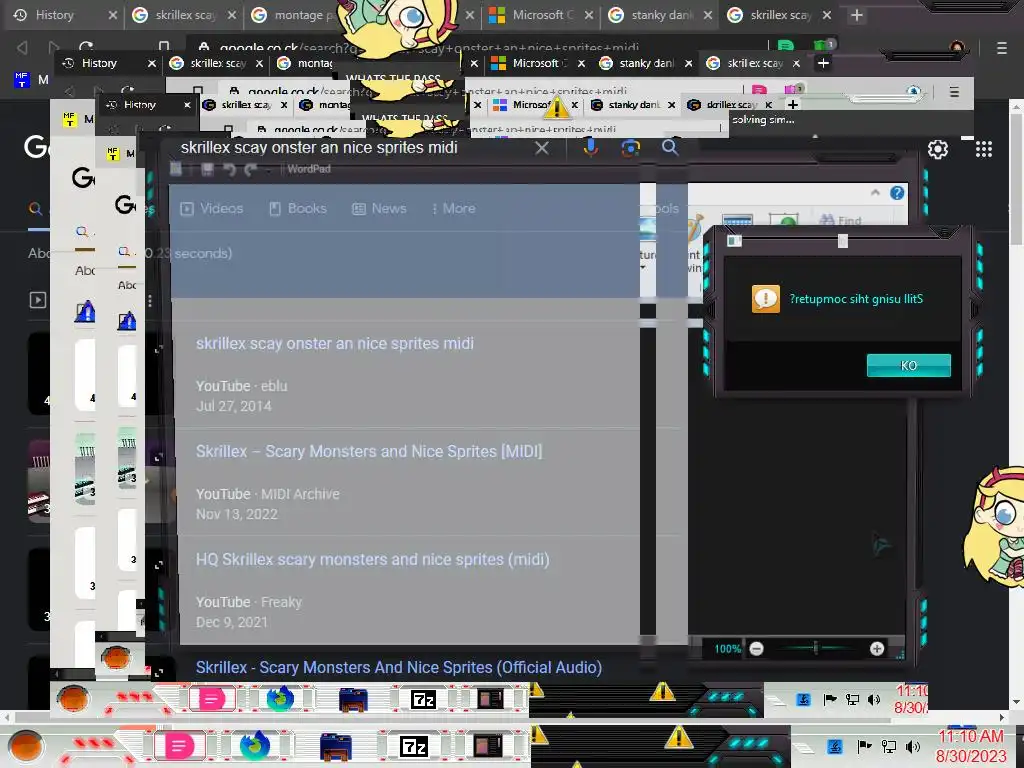Click Save in WordPad quick access bar
The width and height of the screenshot is (1024, 768).
click(207, 169)
